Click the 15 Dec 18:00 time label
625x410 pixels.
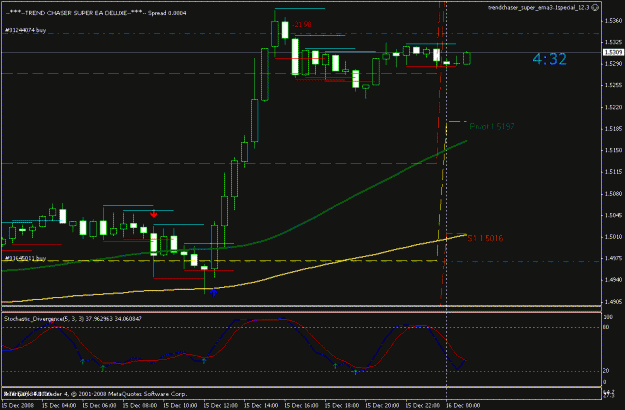point(342,406)
